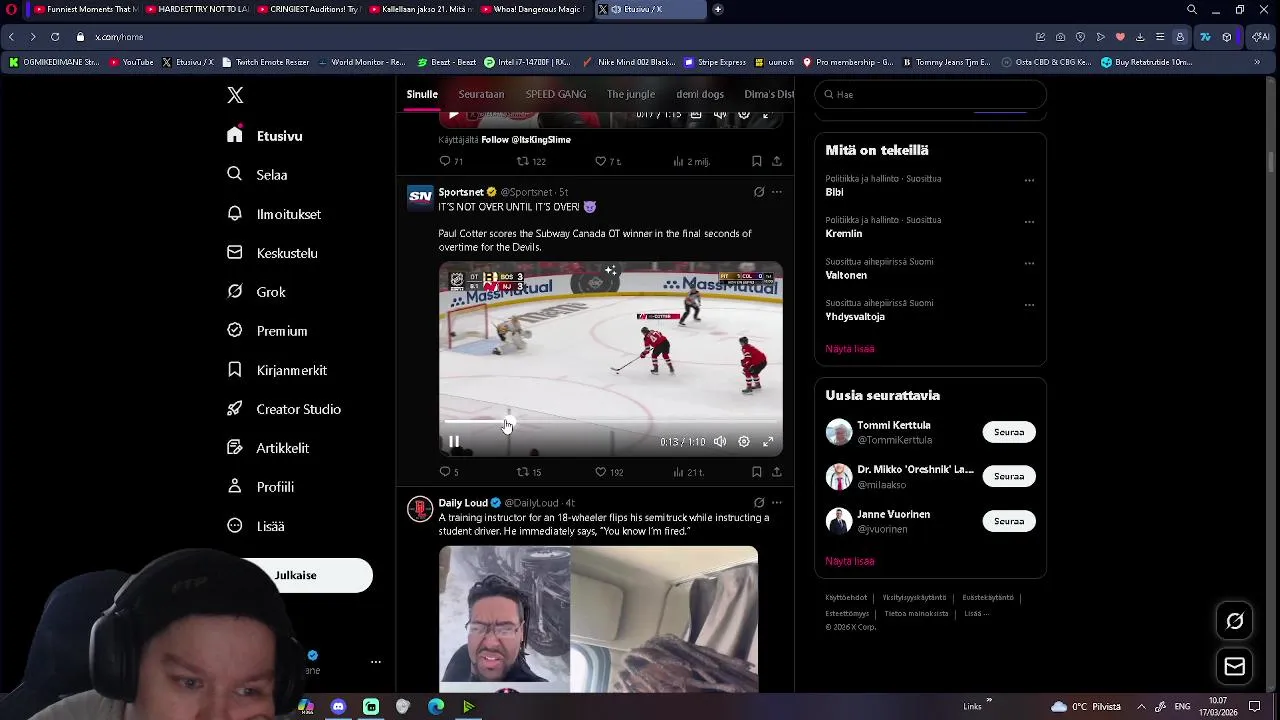This screenshot has width=1280, height=720.
Task: Bookmark the Sportsnet post
Action: 756,472
